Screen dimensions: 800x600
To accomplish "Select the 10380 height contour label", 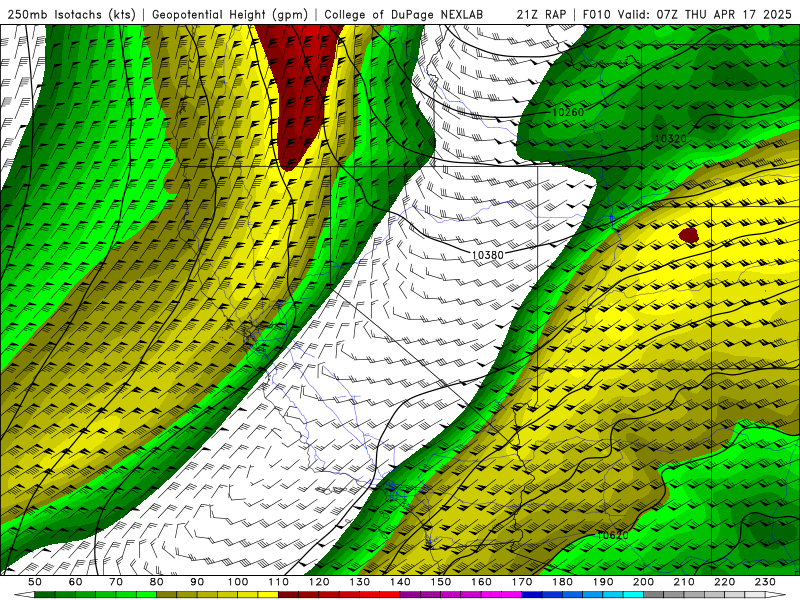I will pos(488,255).
